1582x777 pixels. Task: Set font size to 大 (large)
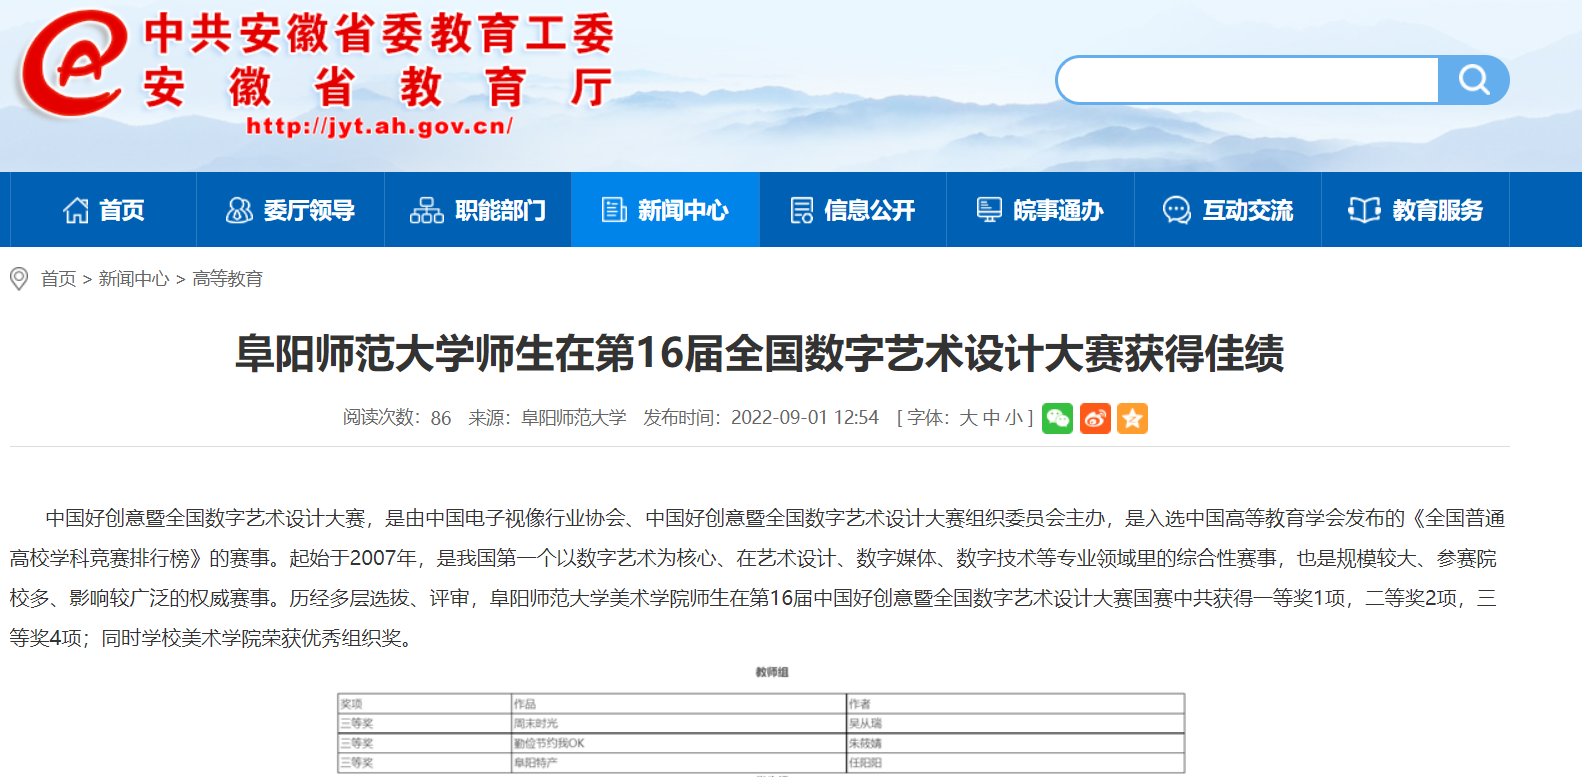tap(968, 418)
